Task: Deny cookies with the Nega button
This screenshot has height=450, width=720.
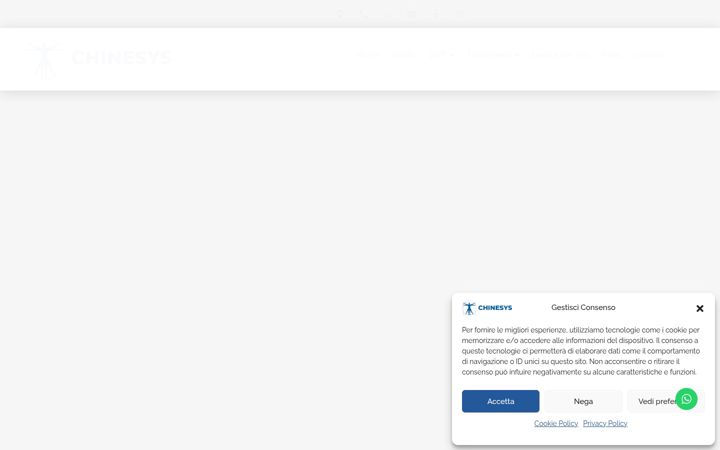Action: [x=583, y=401]
